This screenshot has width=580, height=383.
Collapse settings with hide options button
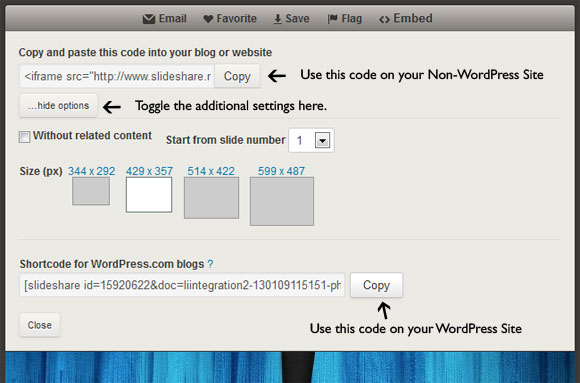(58, 106)
